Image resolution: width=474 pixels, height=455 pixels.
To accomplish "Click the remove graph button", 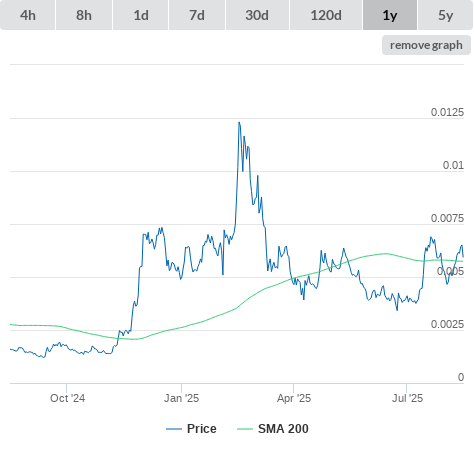I will pos(426,45).
